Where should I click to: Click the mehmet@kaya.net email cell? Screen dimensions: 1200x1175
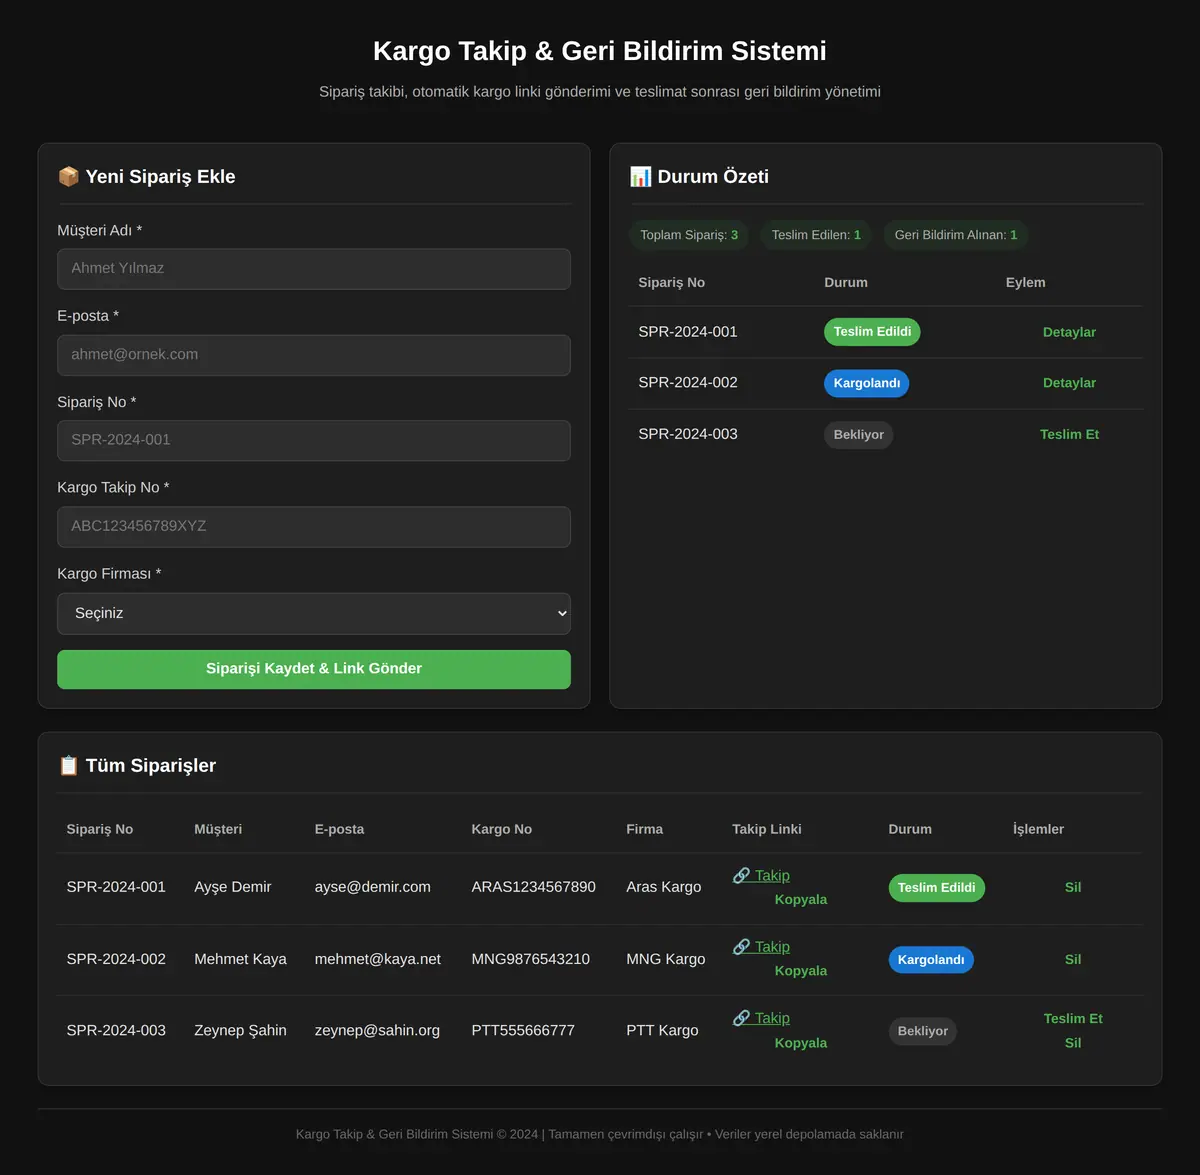pos(378,959)
